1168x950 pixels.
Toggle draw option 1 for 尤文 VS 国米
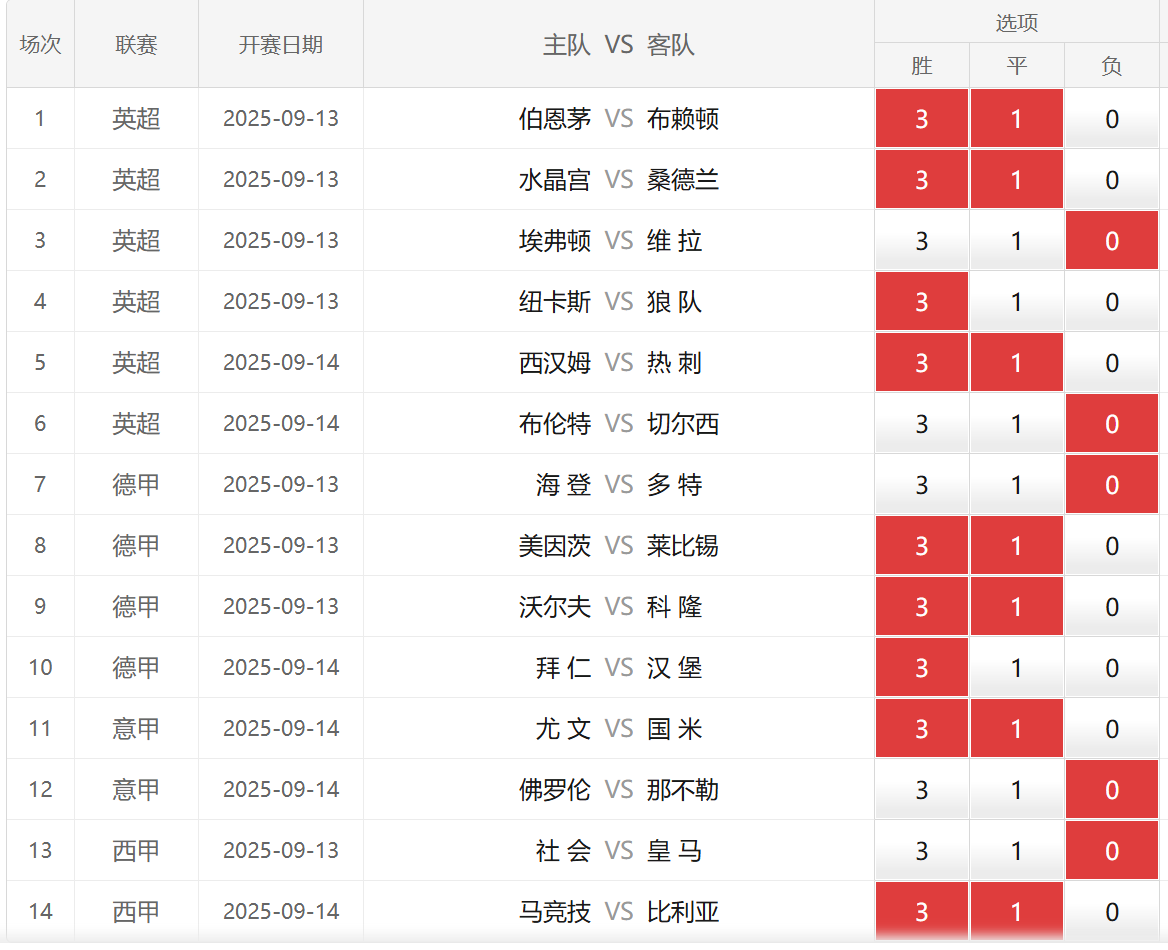[x=1017, y=729]
